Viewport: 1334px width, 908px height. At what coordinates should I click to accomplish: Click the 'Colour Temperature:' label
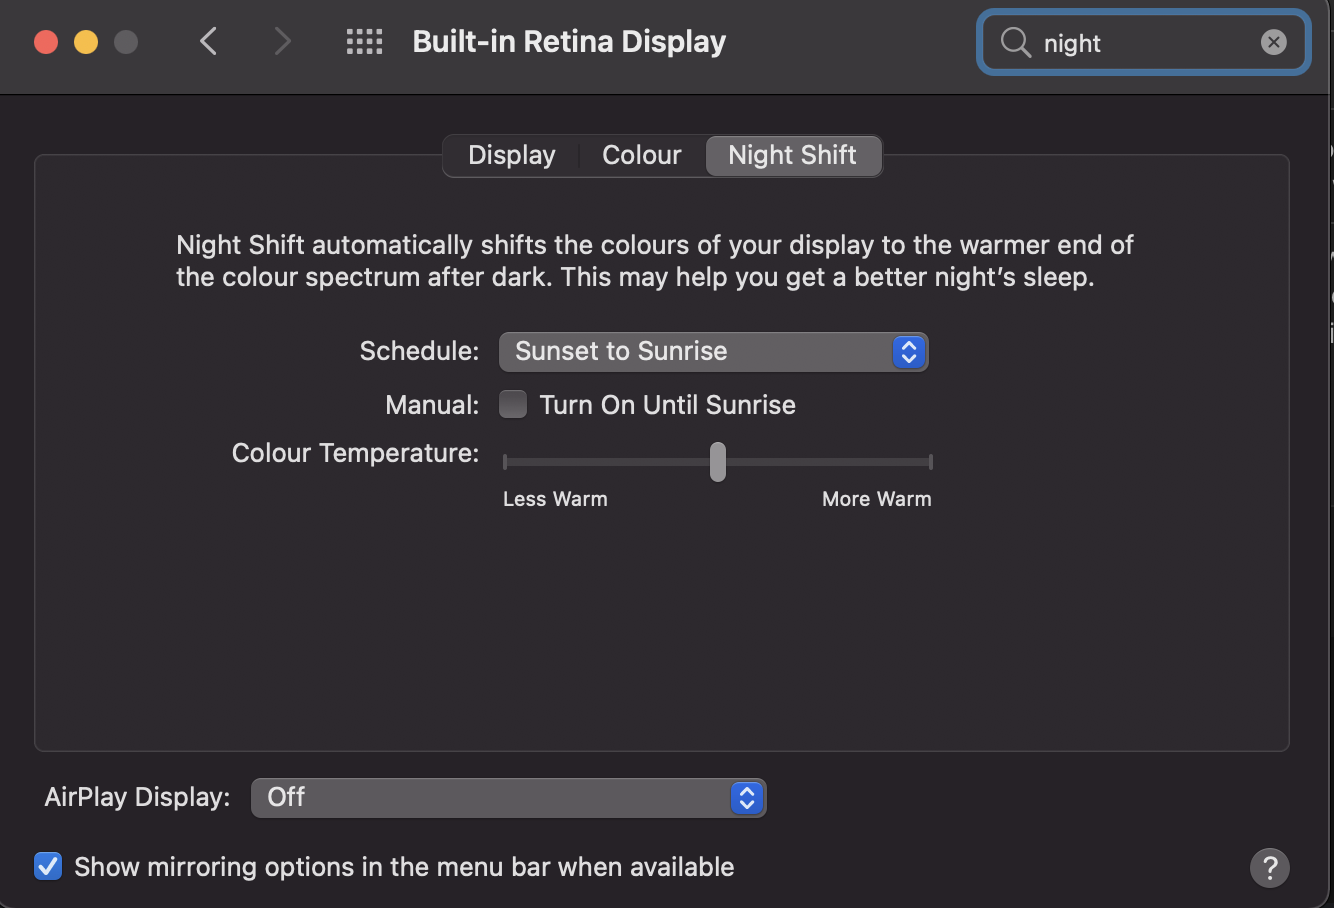[x=355, y=453]
